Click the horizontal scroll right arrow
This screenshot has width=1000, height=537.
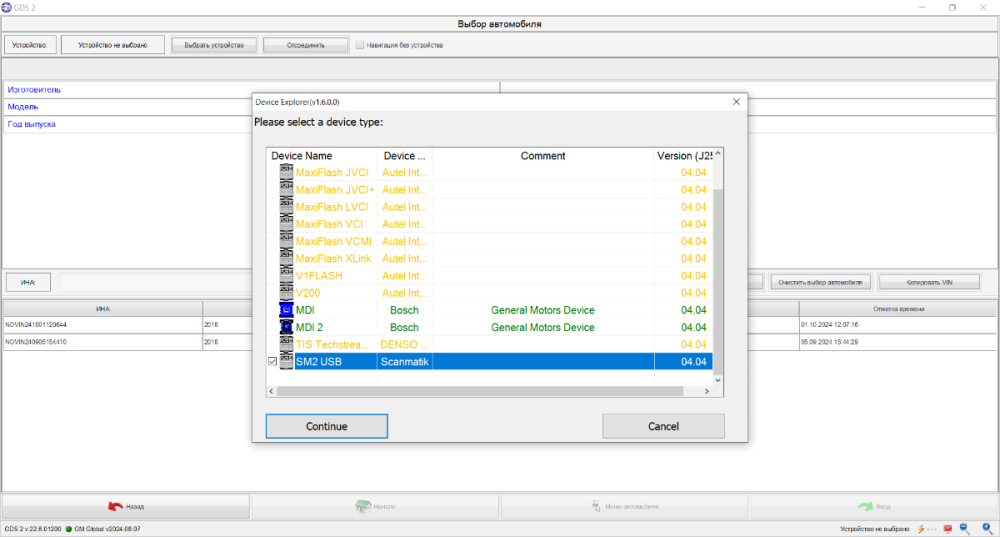[707, 391]
